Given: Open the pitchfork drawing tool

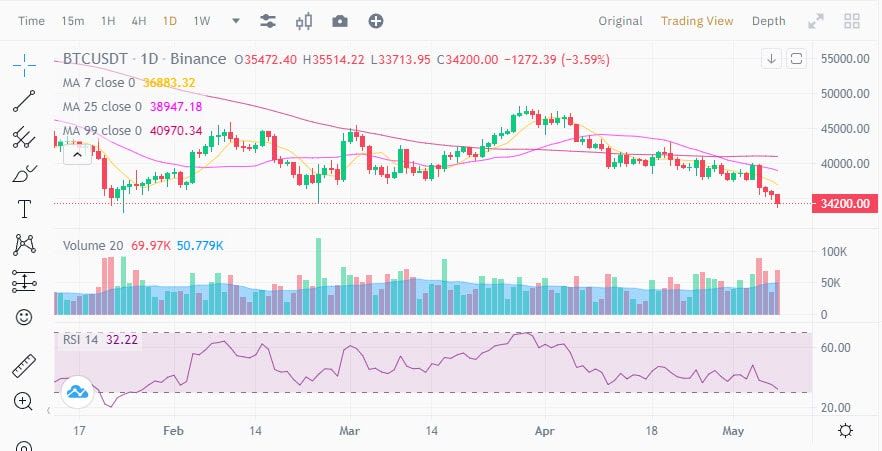Looking at the screenshot, I should [24, 137].
